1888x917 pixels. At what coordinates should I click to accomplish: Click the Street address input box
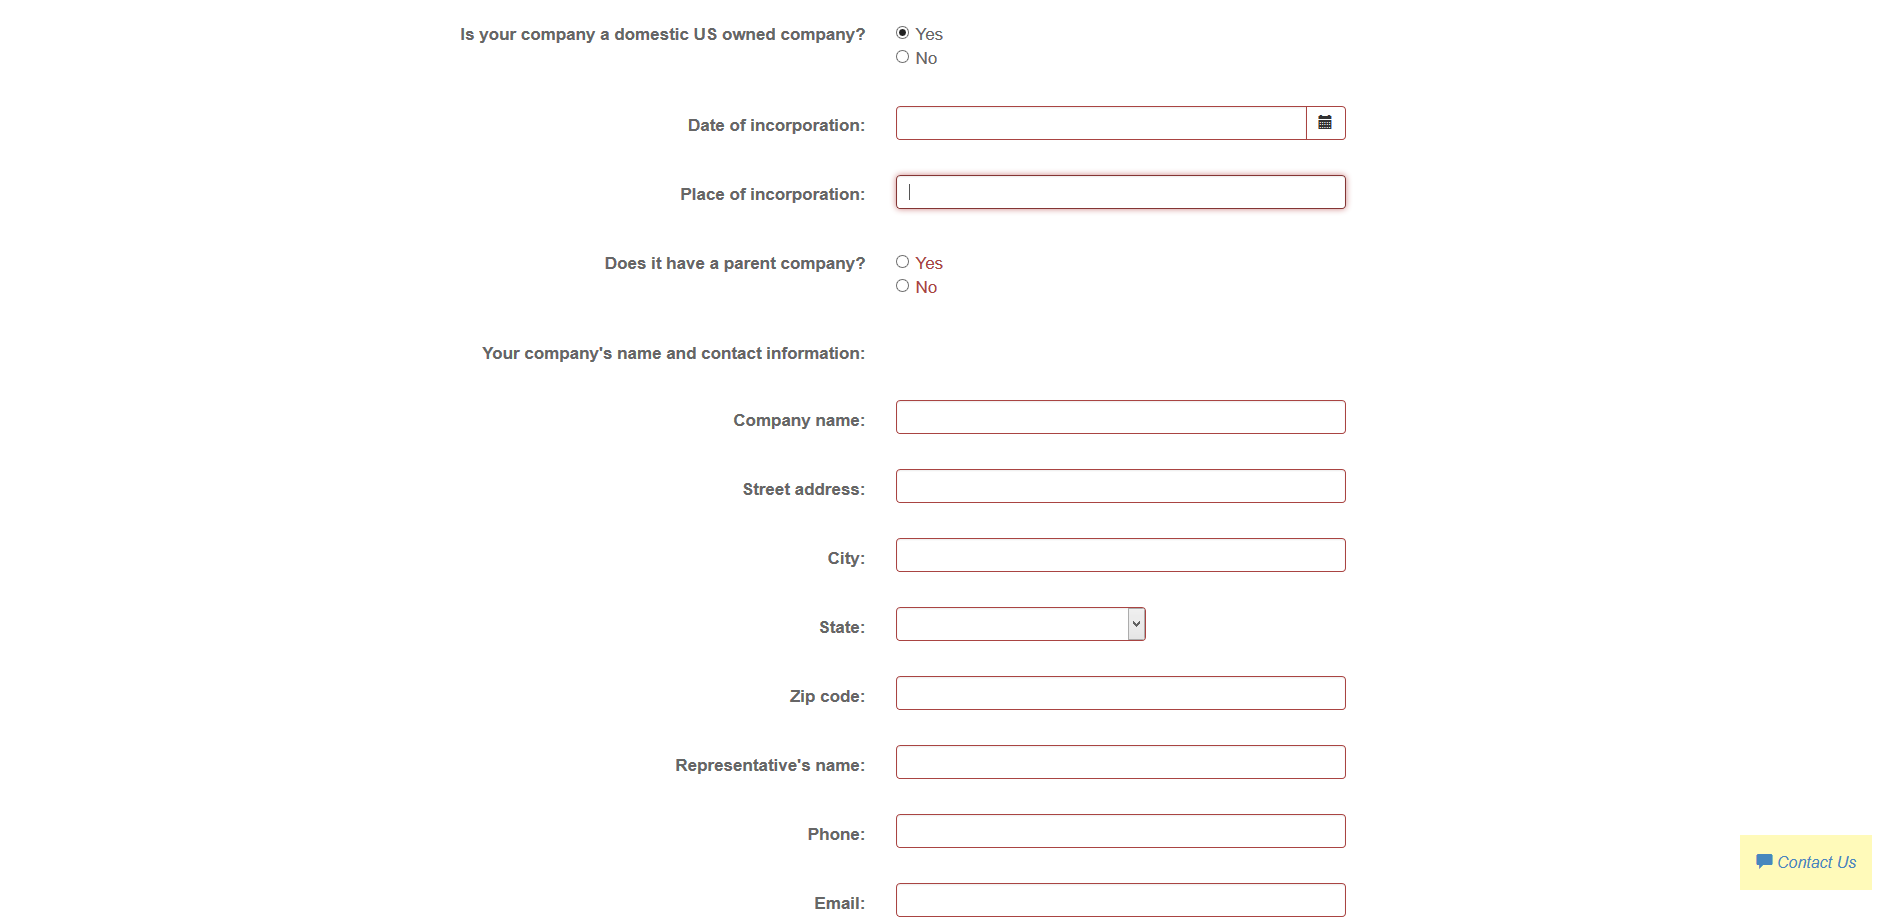point(1120,486)
